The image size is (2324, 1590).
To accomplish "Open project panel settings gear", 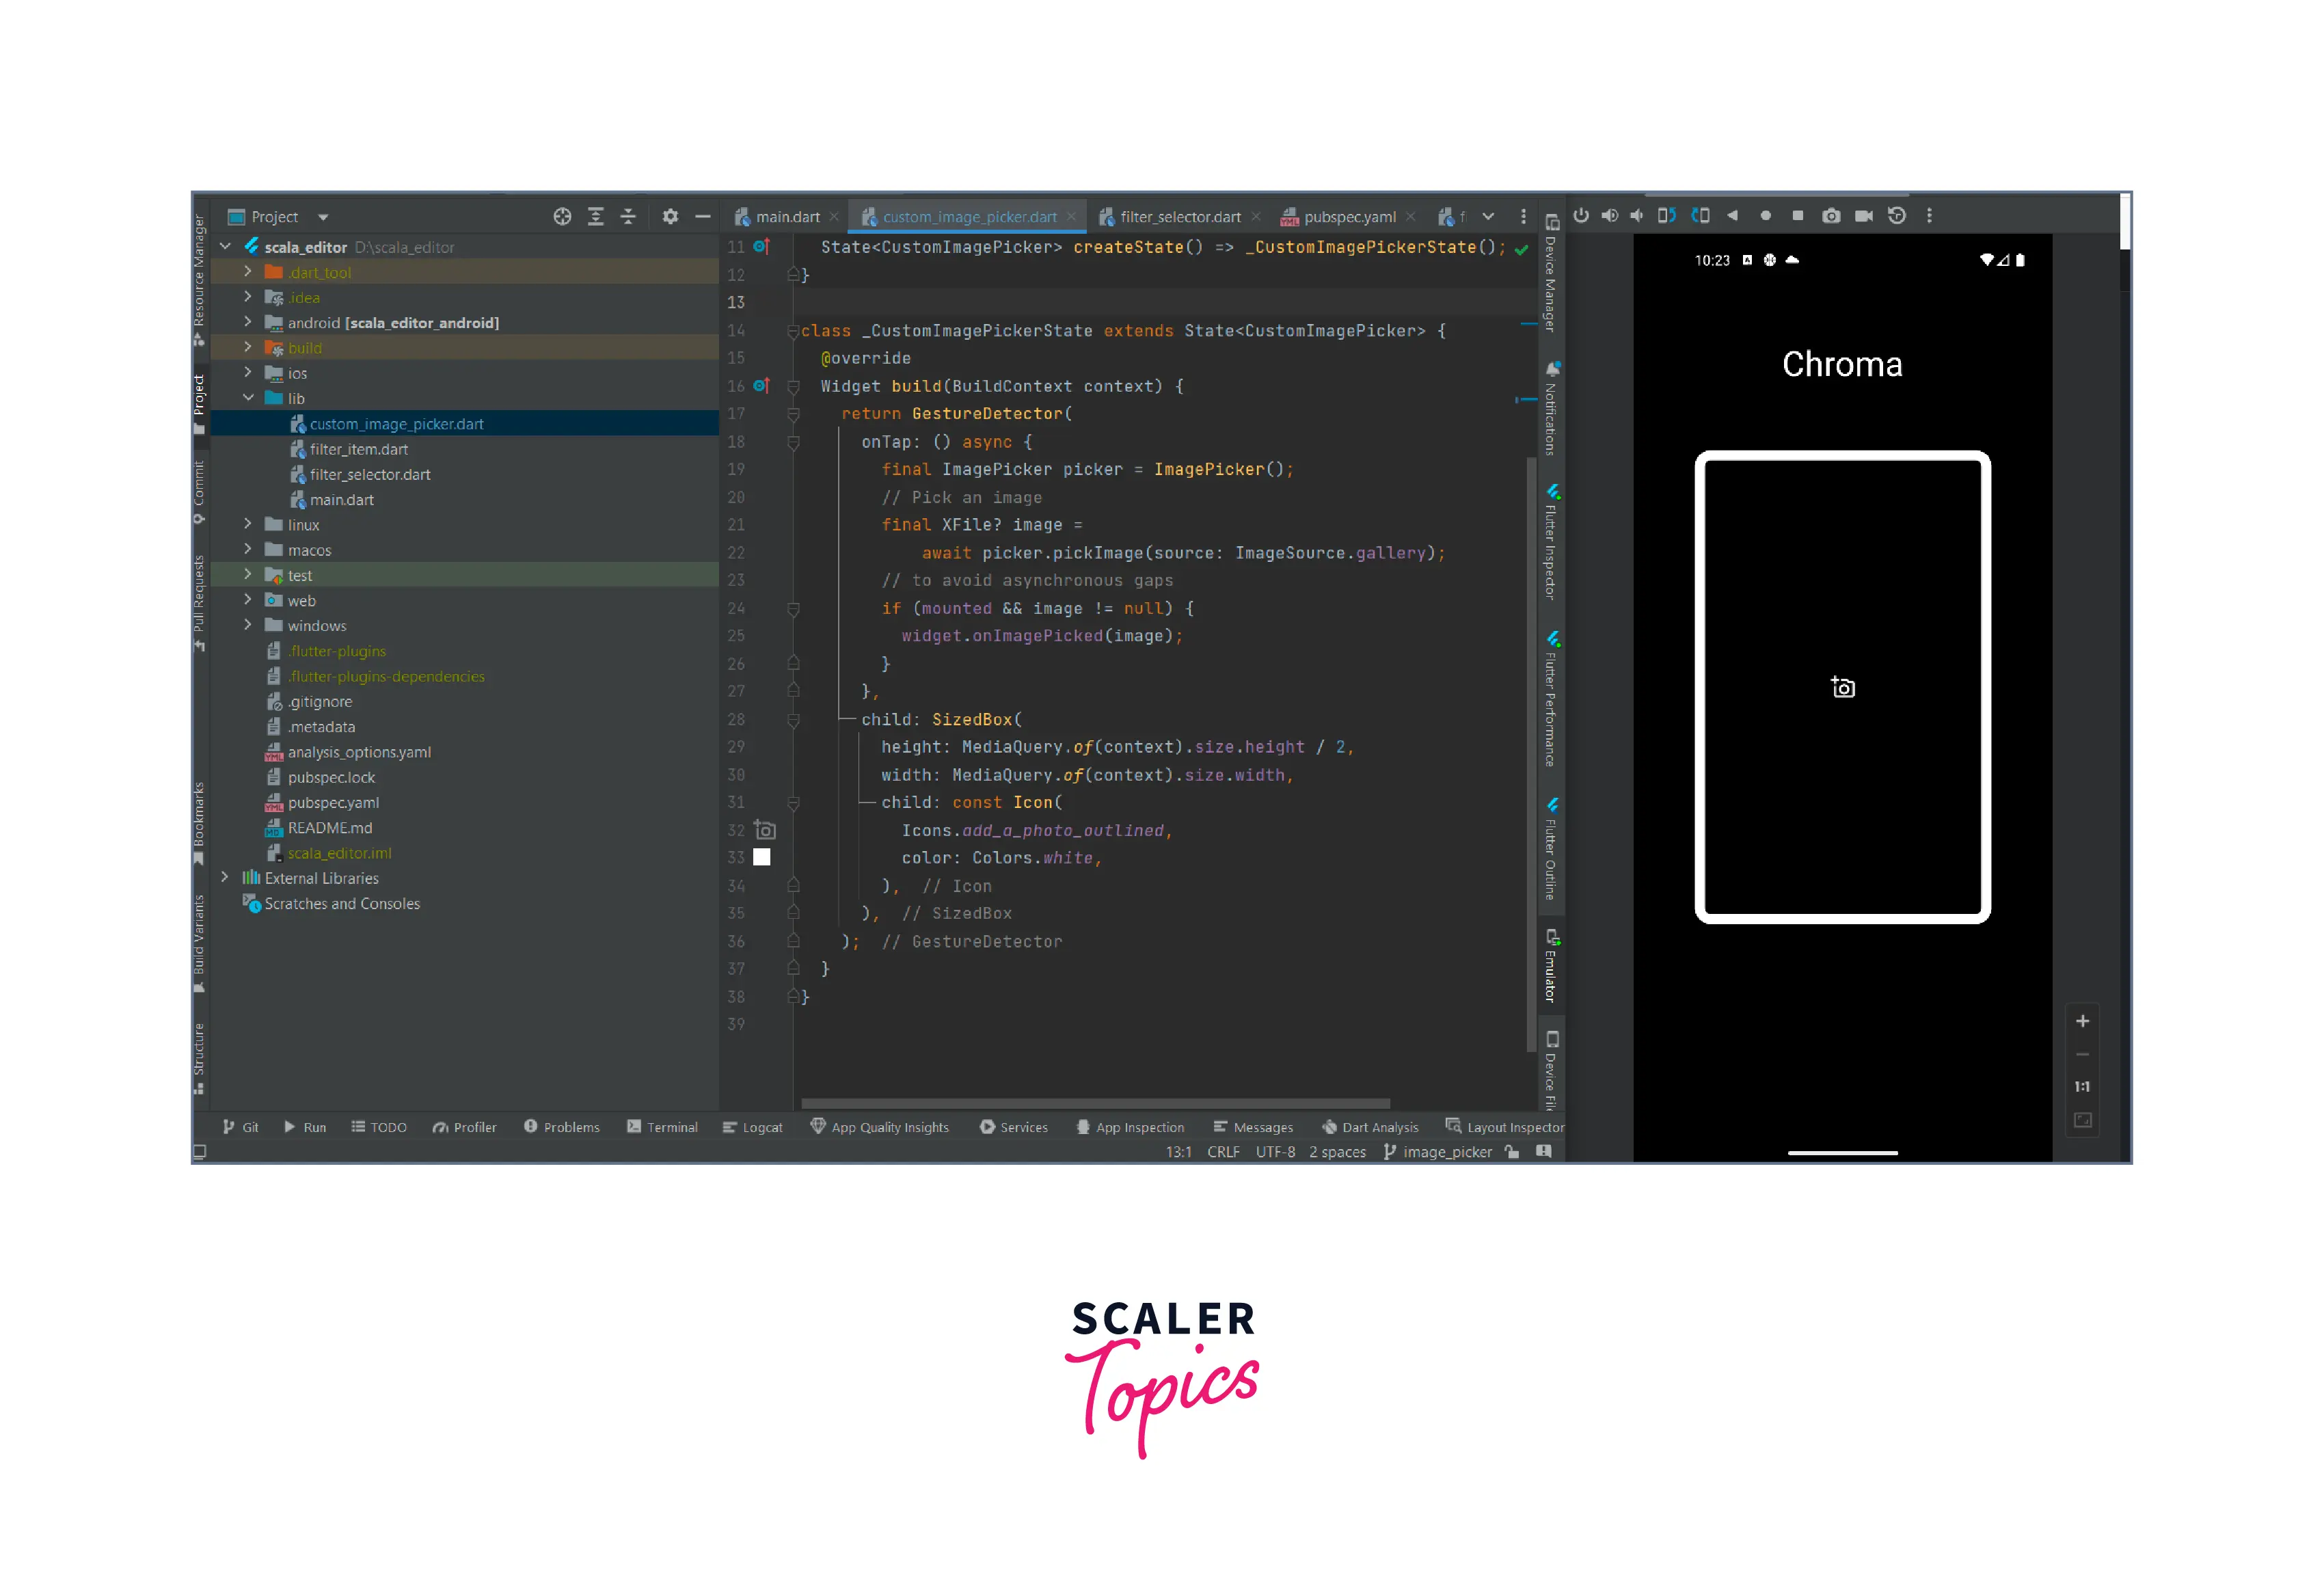I will point(670,217).
